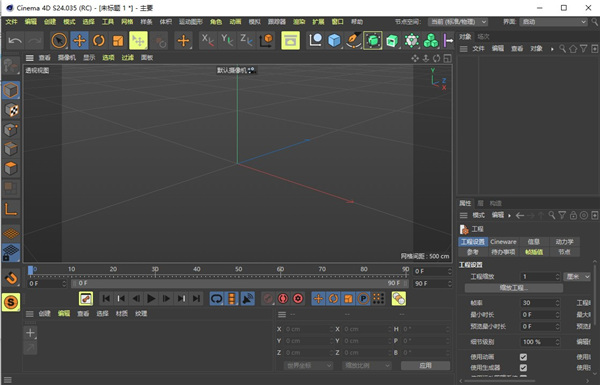Open the 渲染 menu
600x385 pixels.
299,22
